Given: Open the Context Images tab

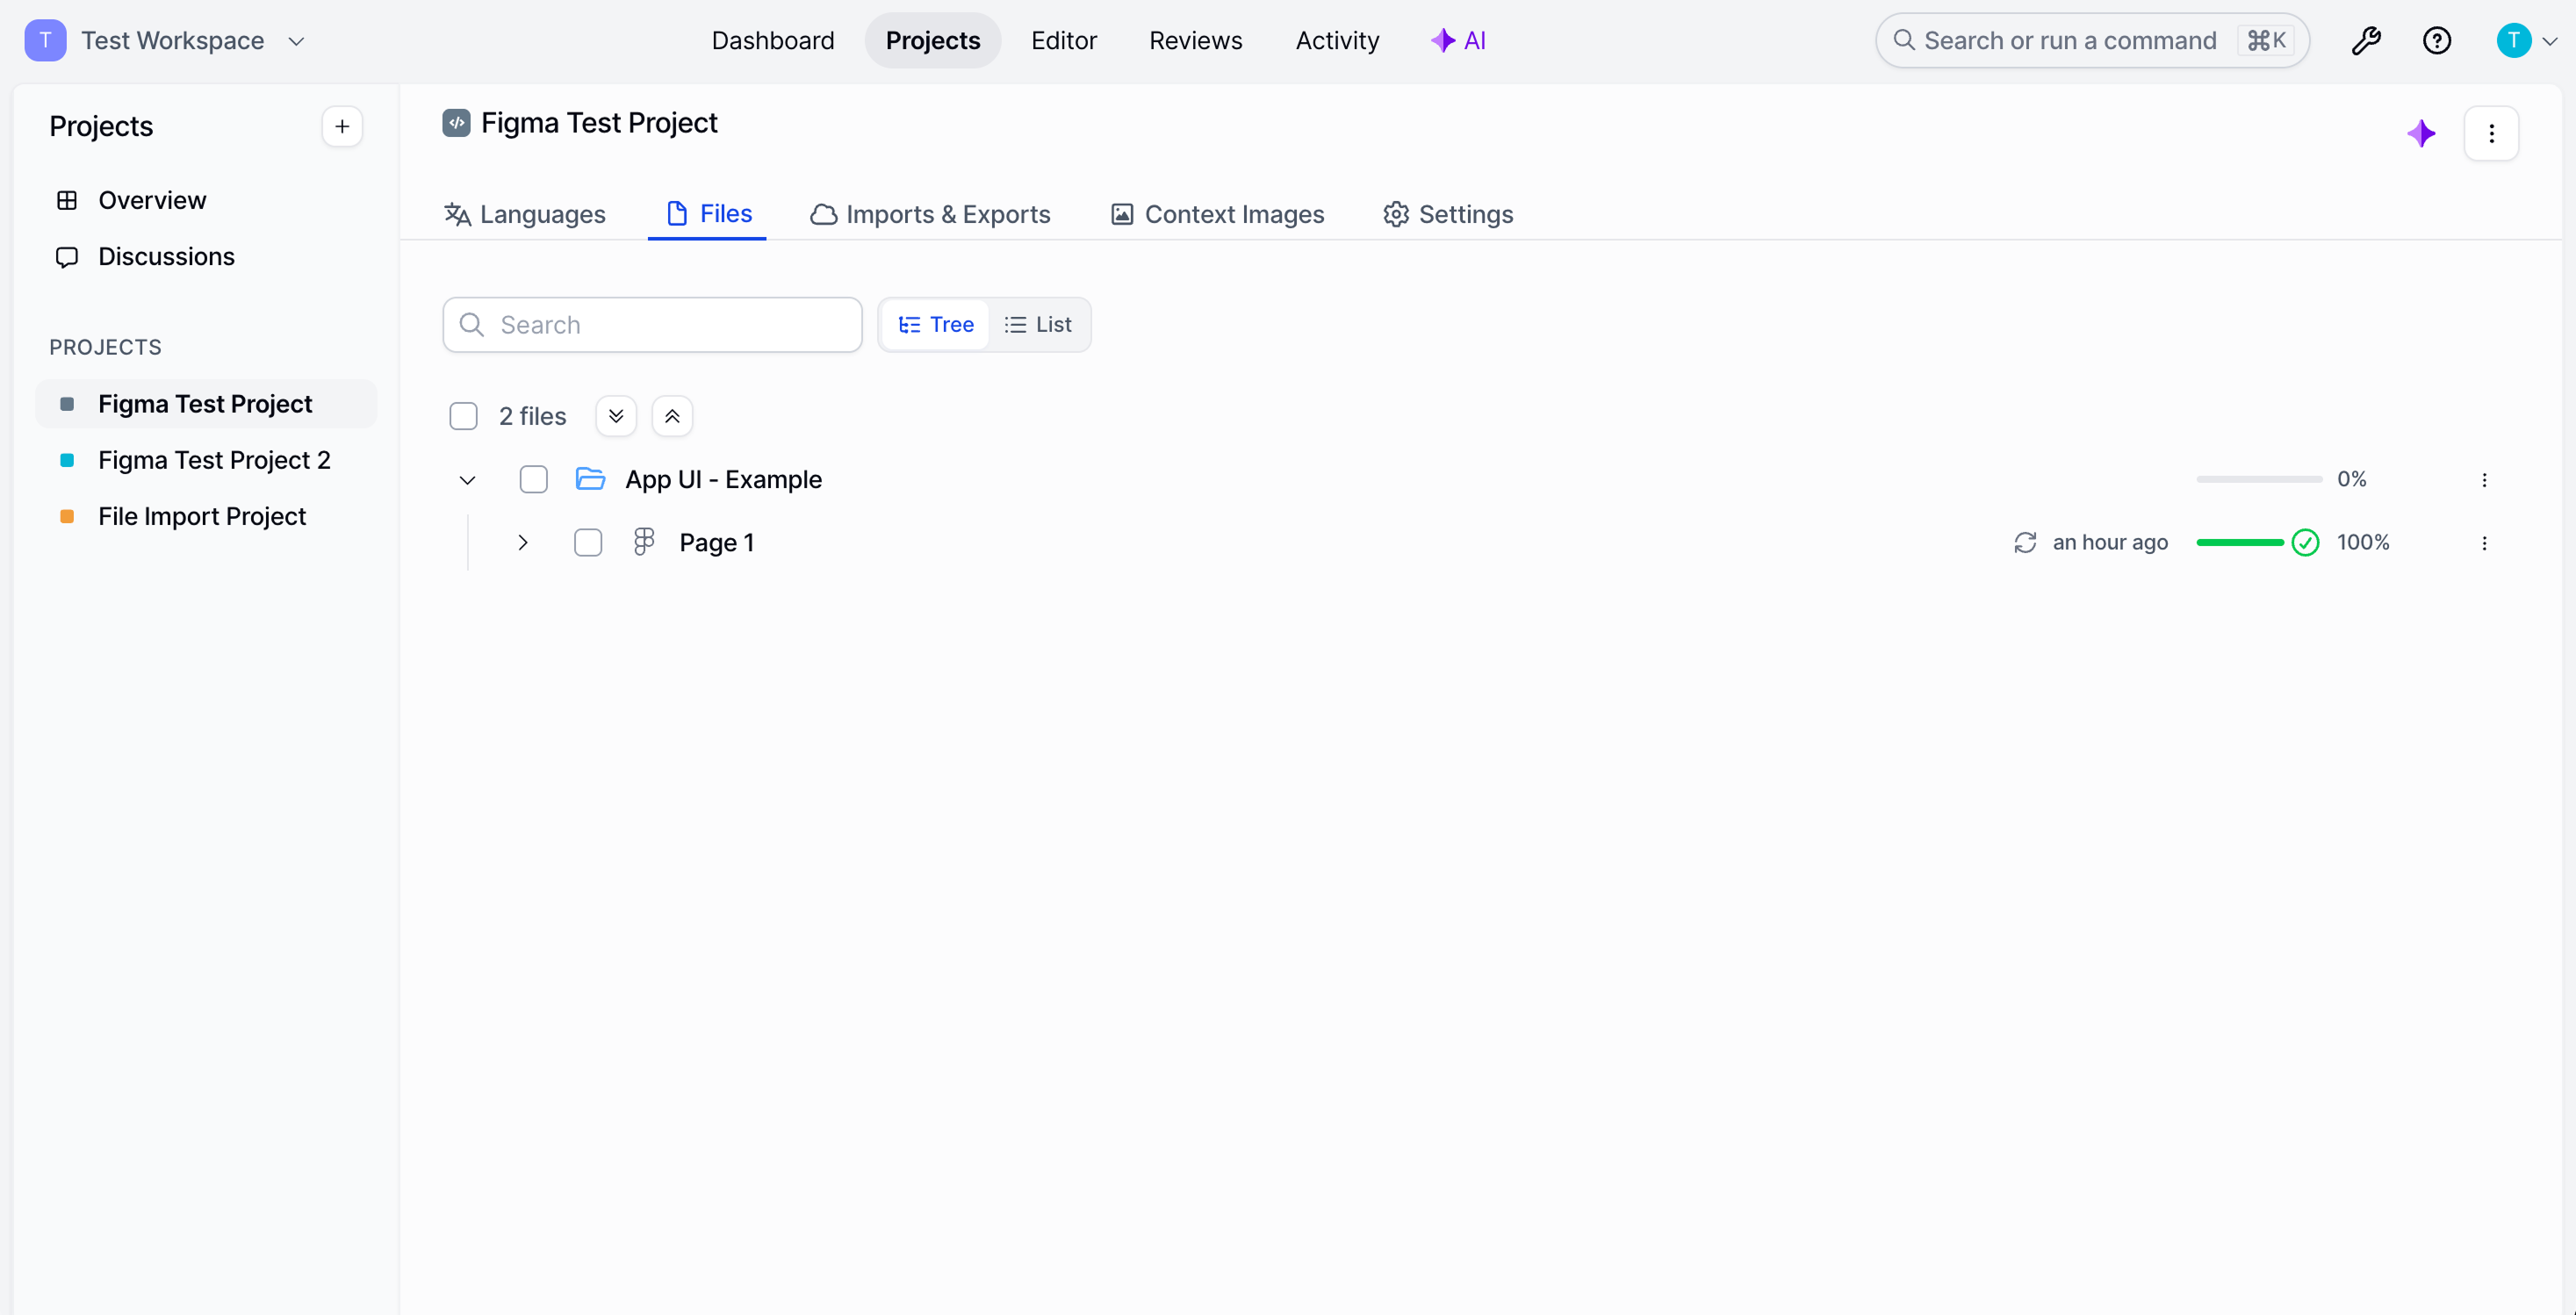Looking at the screenshot, I should [x=1217, y=215].
